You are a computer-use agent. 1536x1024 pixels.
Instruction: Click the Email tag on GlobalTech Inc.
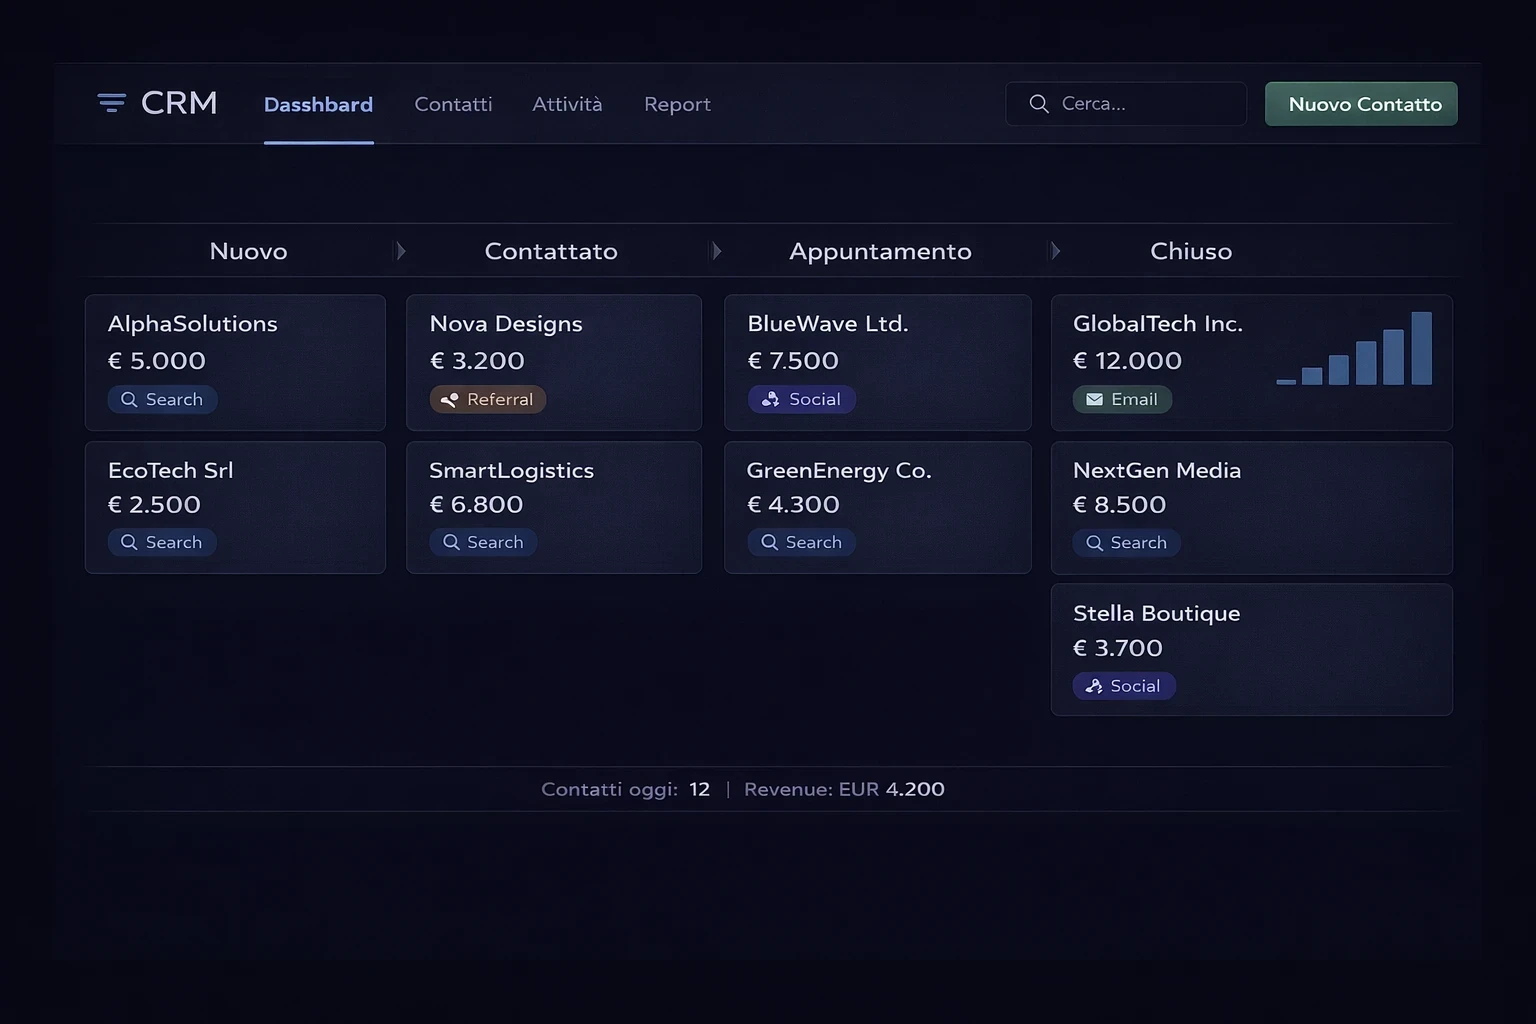[x=1122, y=400]
